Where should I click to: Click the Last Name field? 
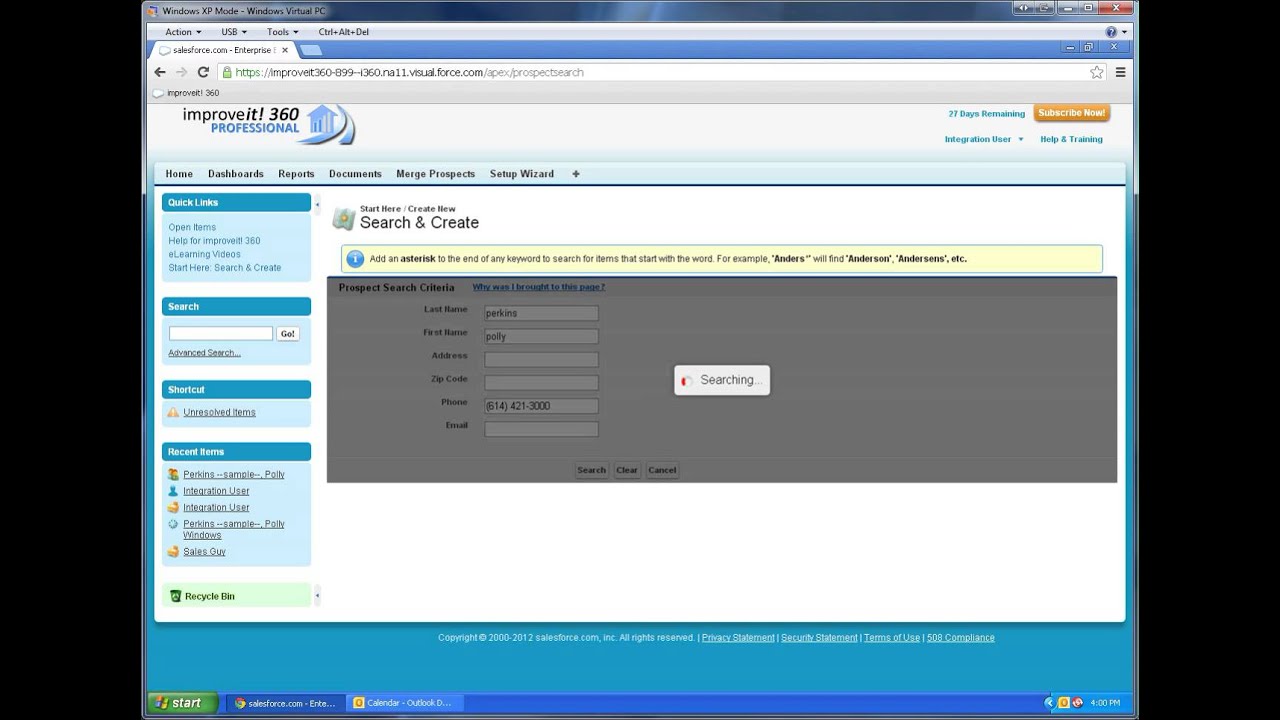541,313
